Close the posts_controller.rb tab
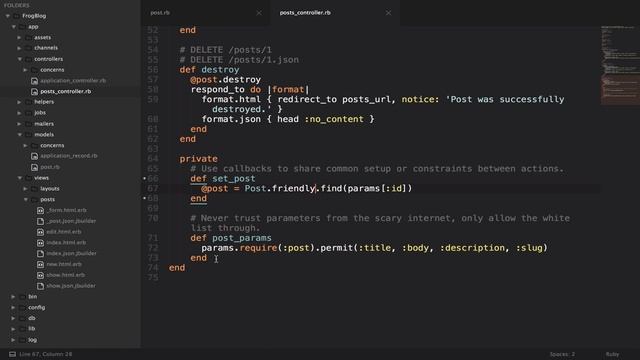 tap(388, 13)
